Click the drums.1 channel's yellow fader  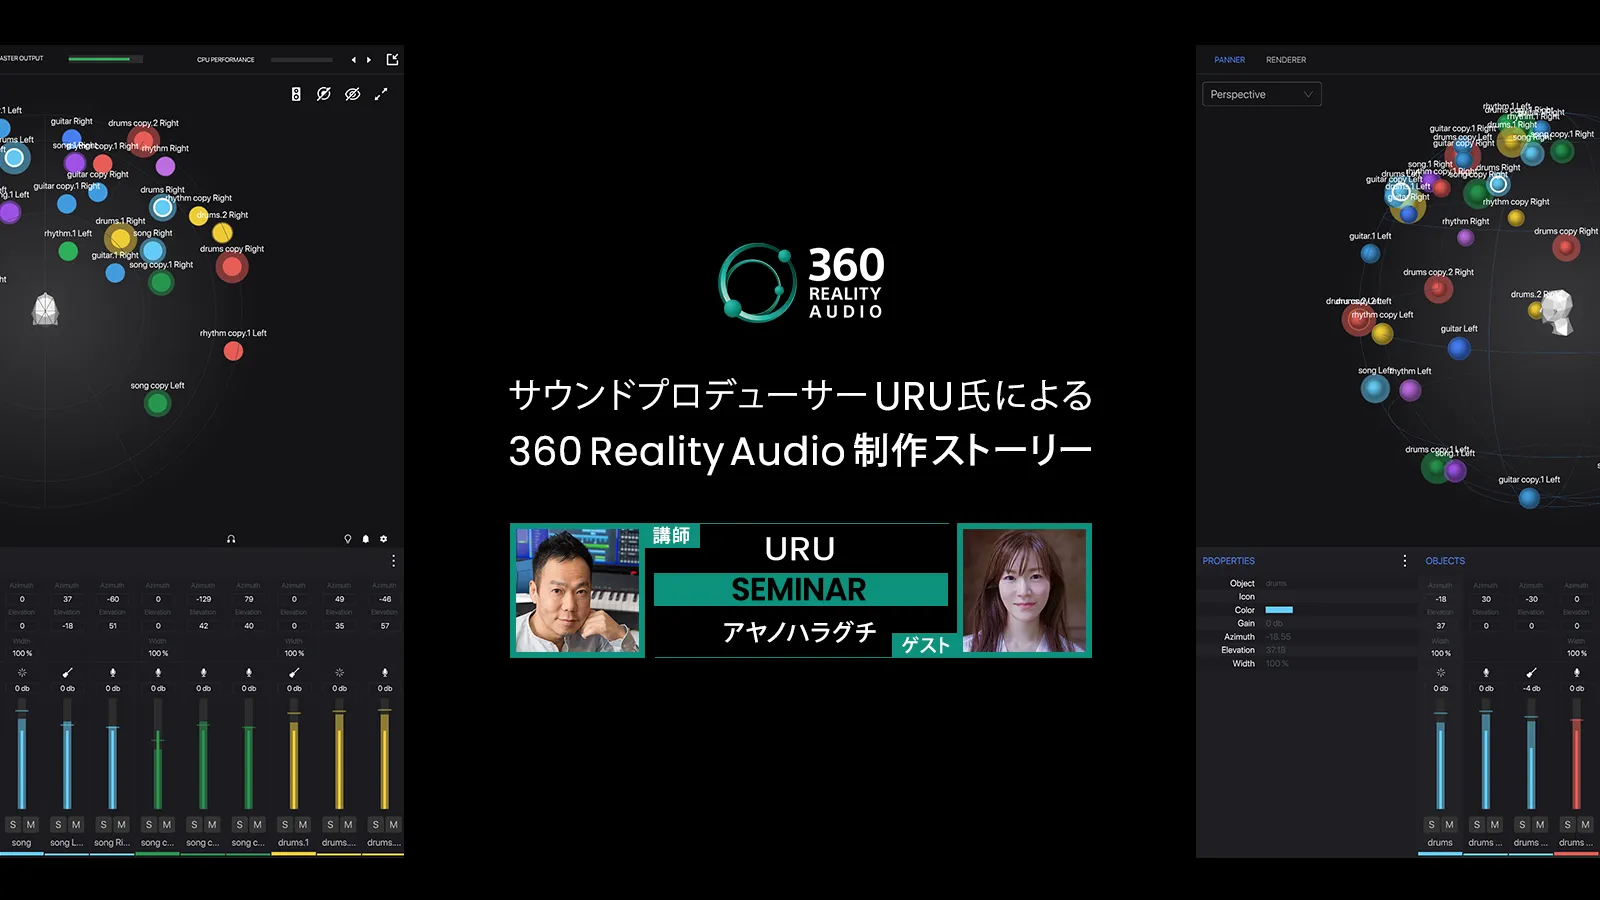click(294, 755)
